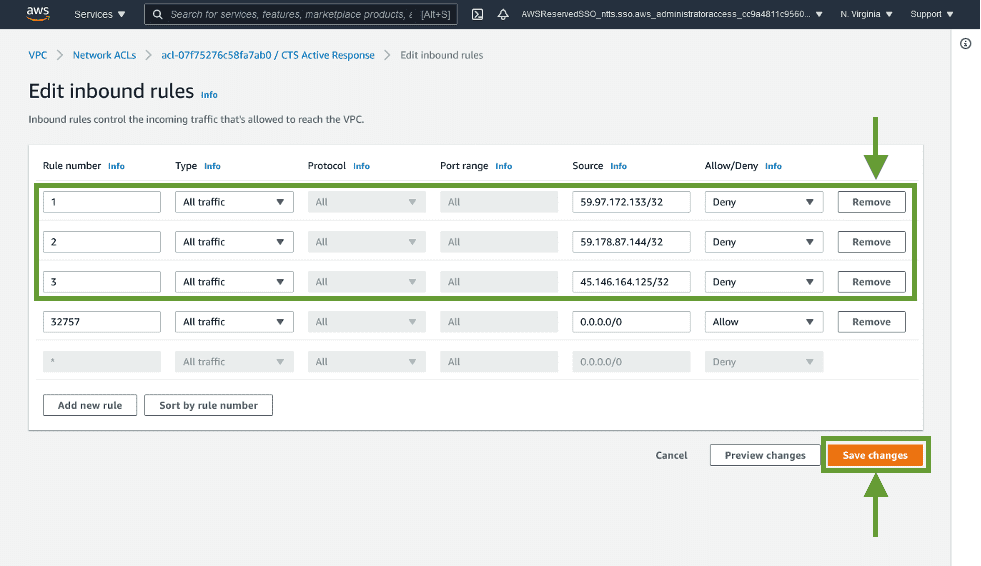Open Deny dropdown for rule 3

[x=764, y=282]
